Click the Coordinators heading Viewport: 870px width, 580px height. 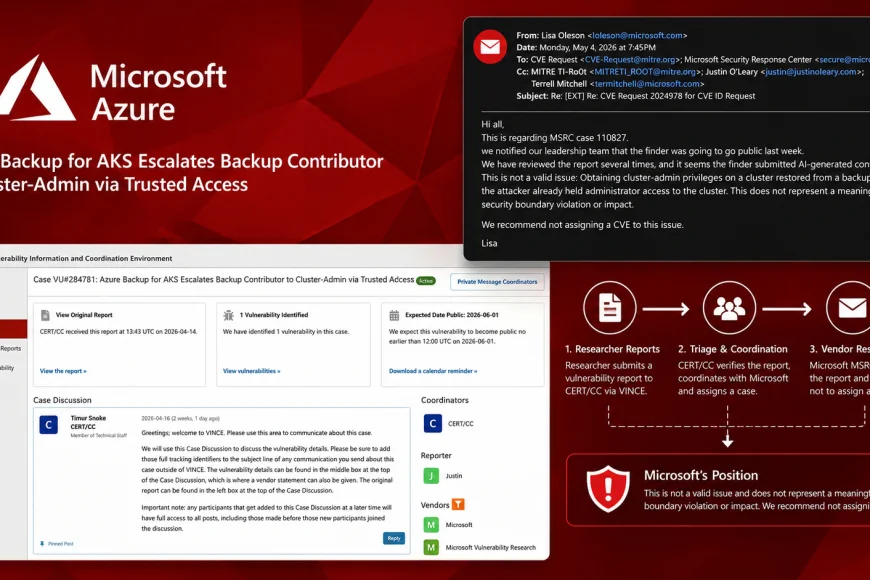pos(444,400)
